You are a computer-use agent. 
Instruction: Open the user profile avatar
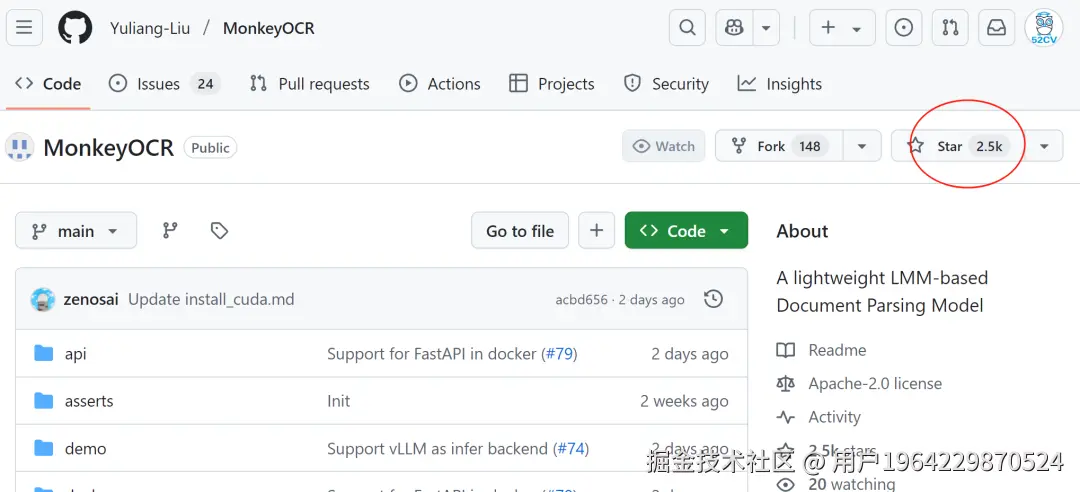tap(1044, 28)
